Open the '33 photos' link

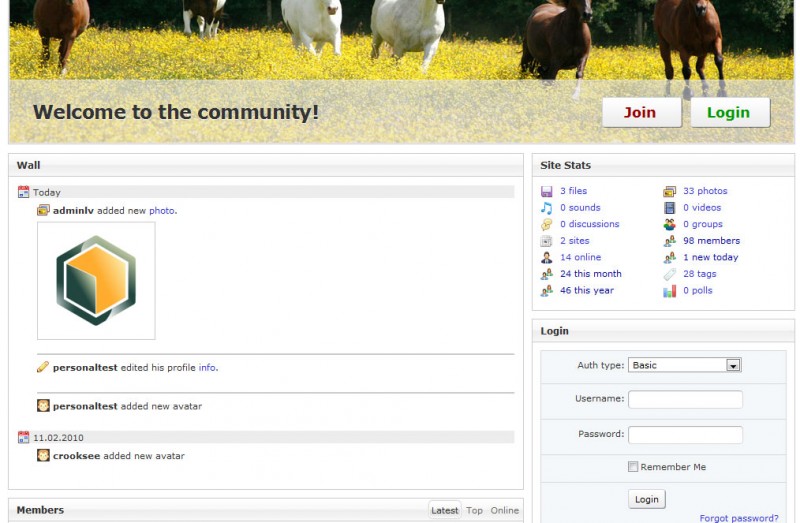click(x=705, y=191)
